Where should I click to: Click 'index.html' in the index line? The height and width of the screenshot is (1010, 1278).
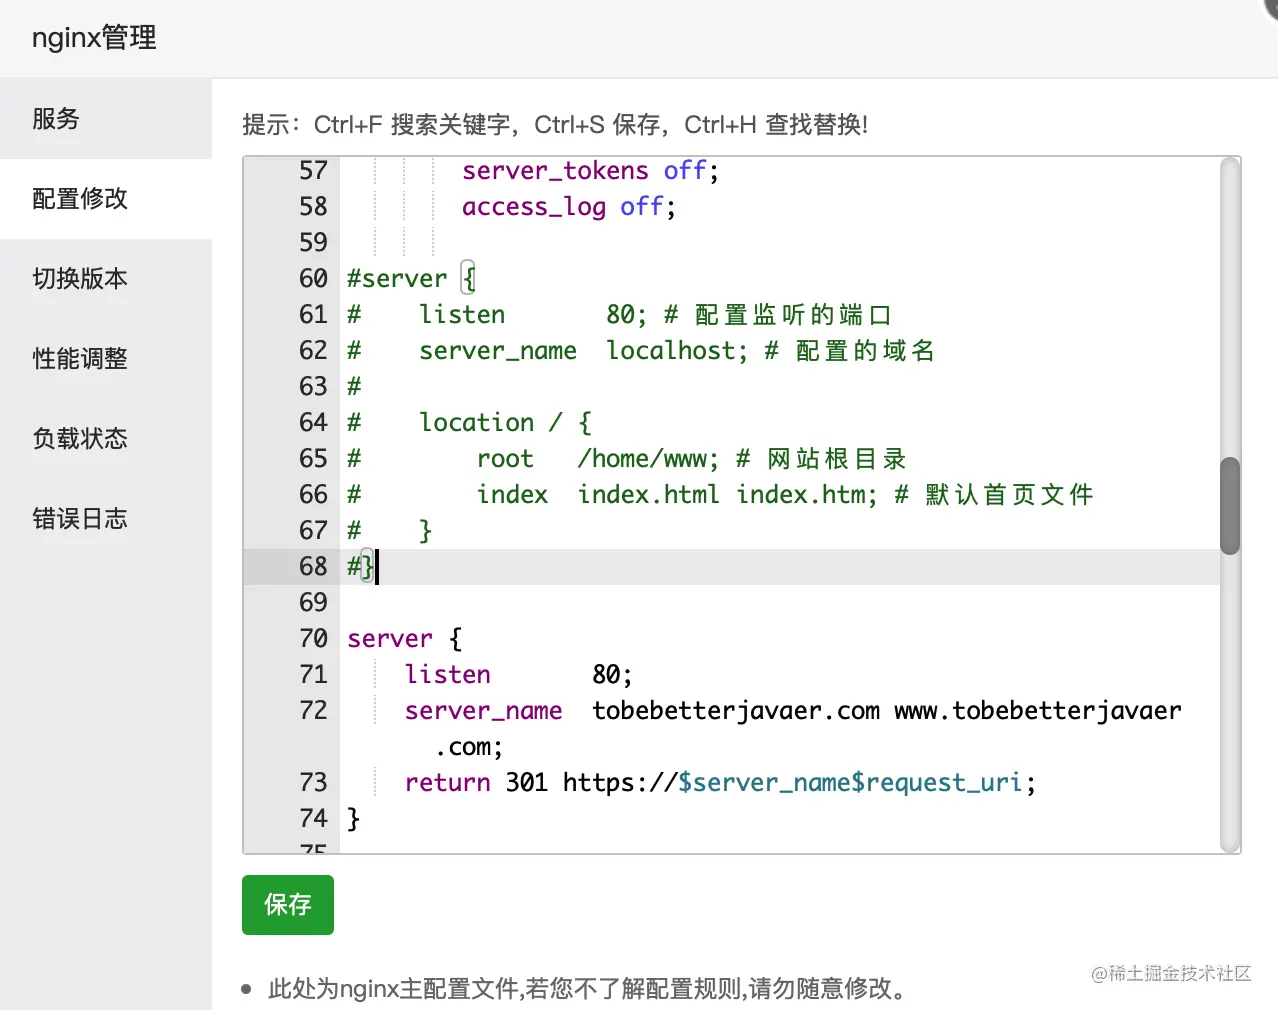648,495
